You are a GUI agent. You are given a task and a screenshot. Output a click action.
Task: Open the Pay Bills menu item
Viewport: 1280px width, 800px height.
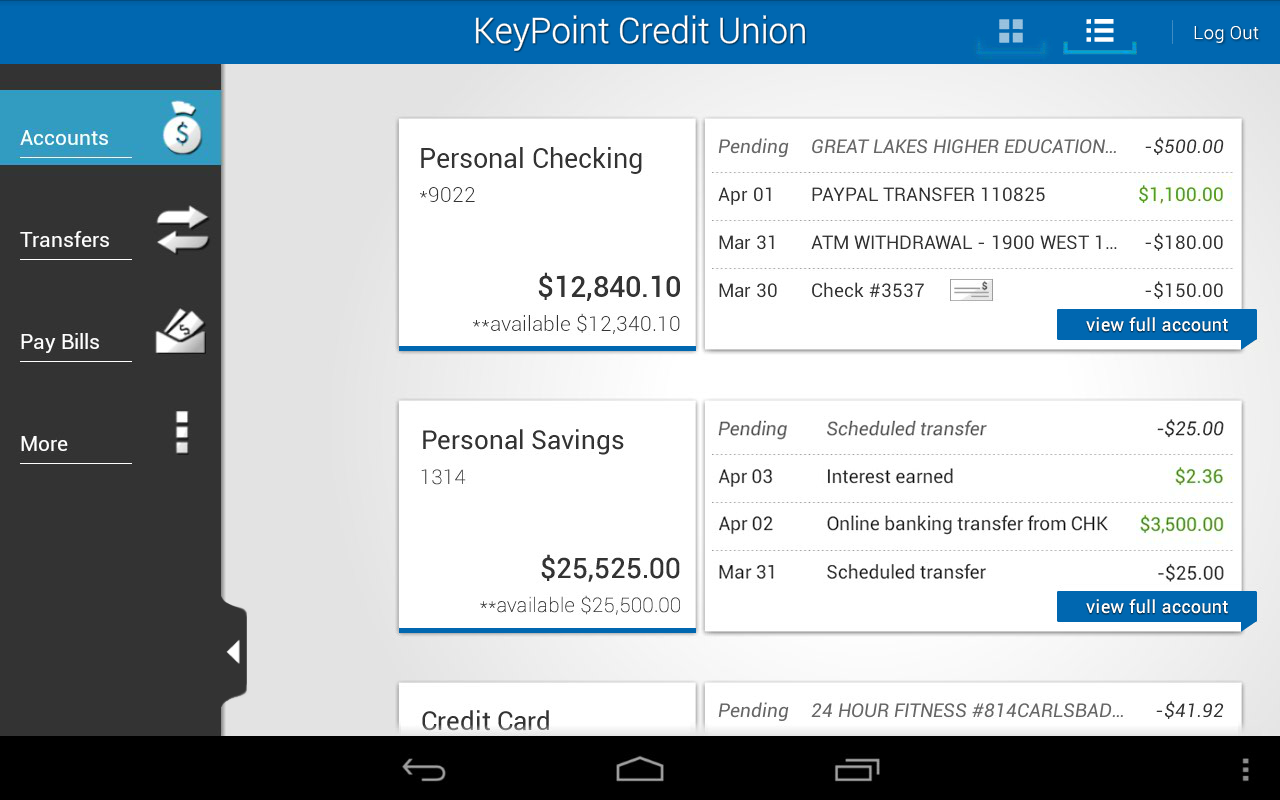click(60, 342)
